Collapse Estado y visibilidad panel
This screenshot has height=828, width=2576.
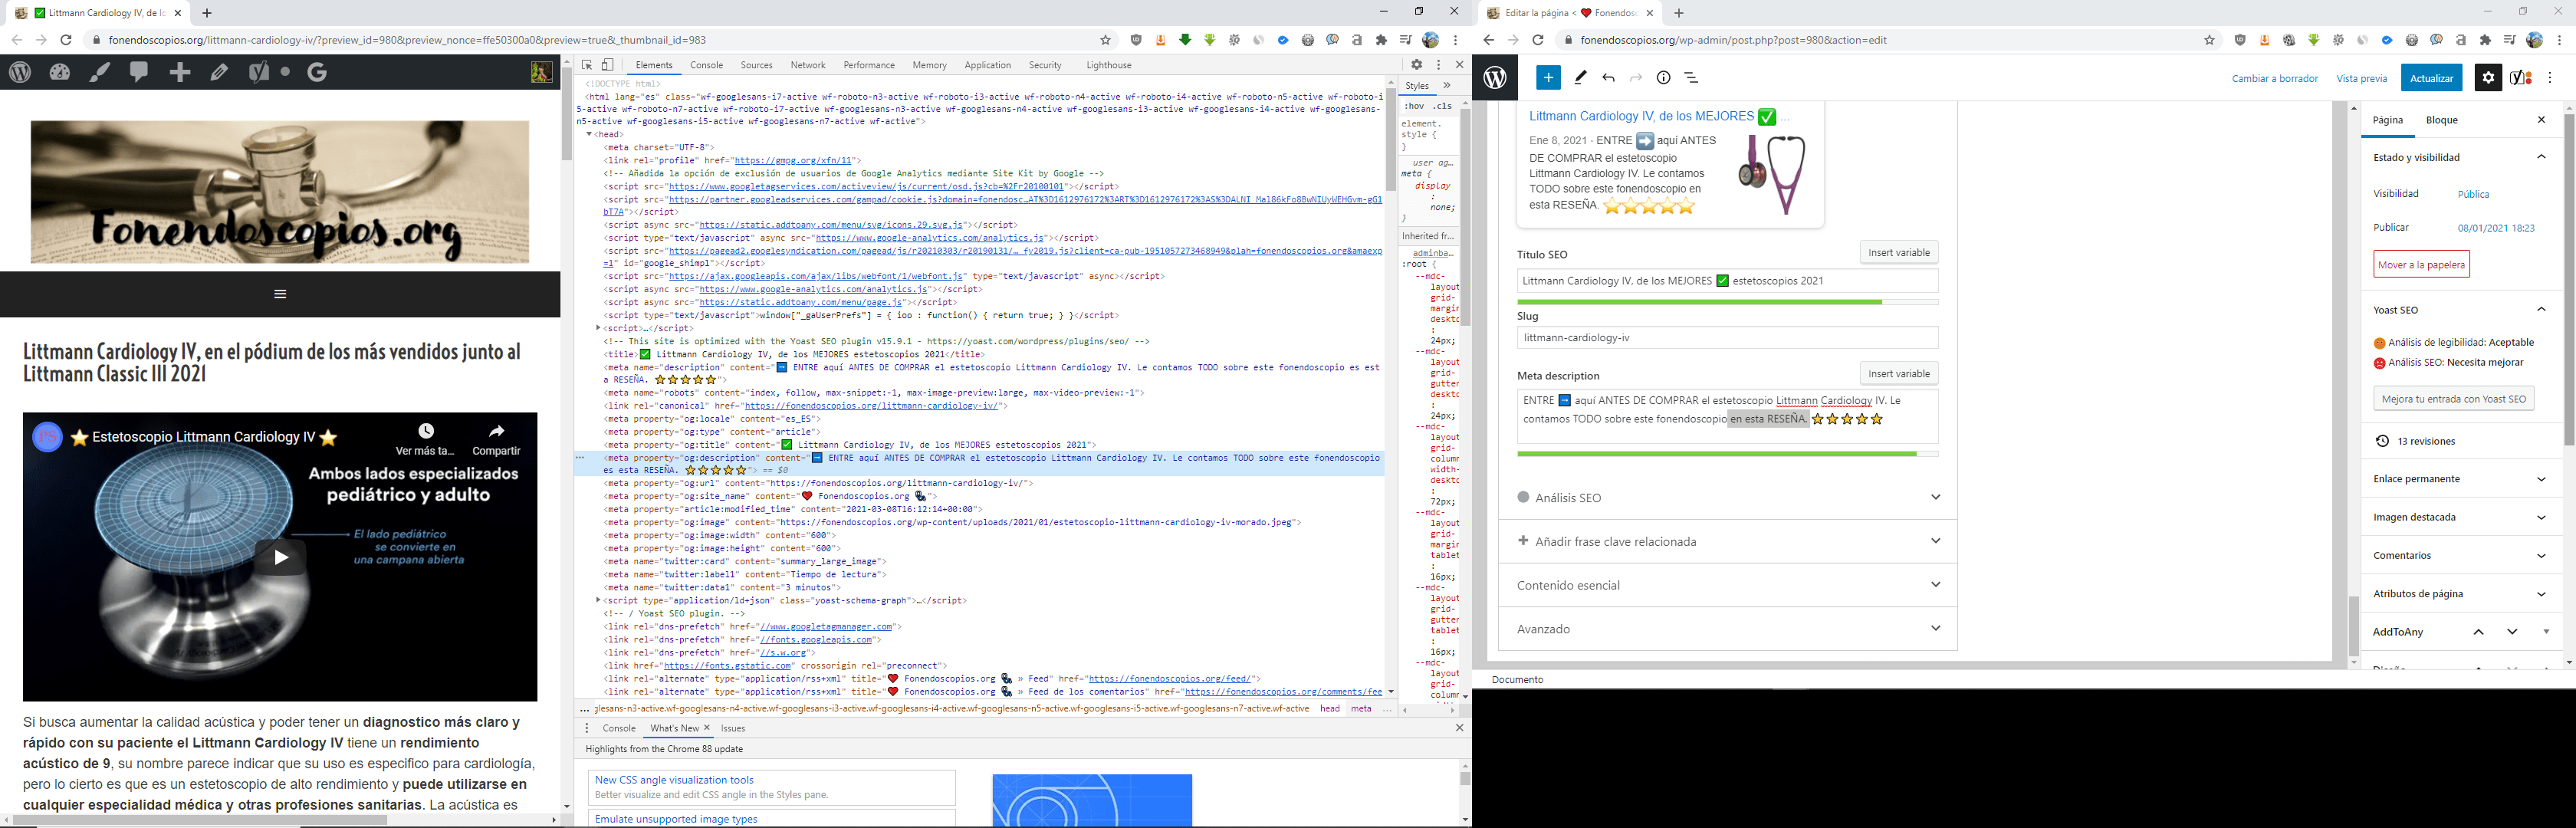(x=2460, y=157)
